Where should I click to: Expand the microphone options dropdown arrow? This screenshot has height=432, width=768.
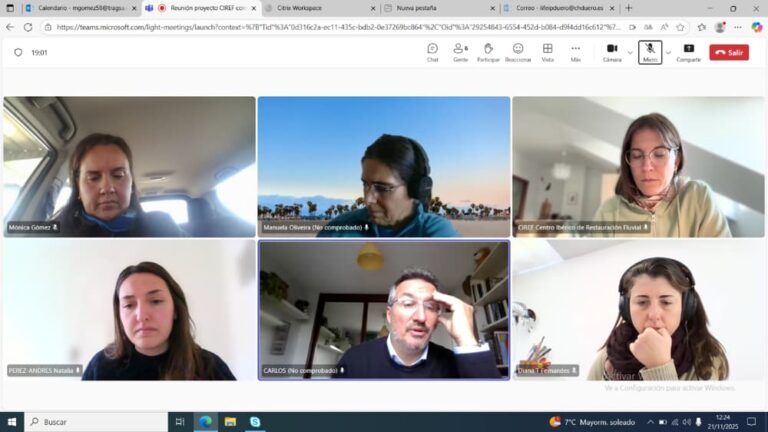[x=668, y=52]
